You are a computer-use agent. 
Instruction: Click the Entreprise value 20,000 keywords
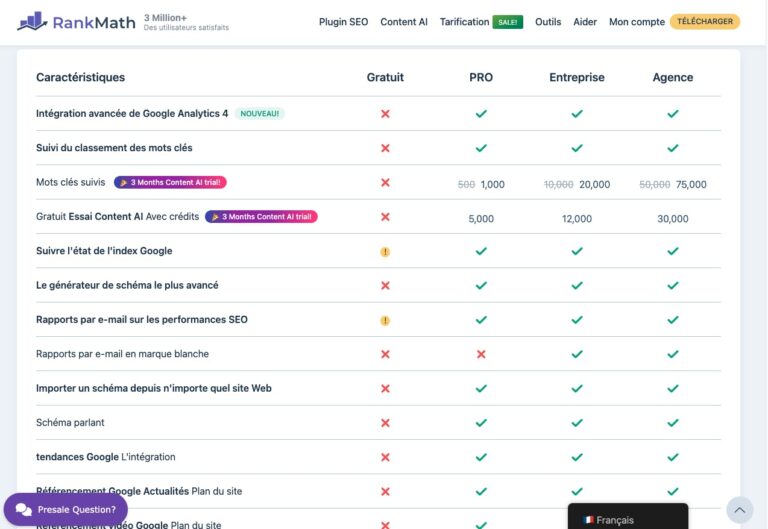click(595, 185)
